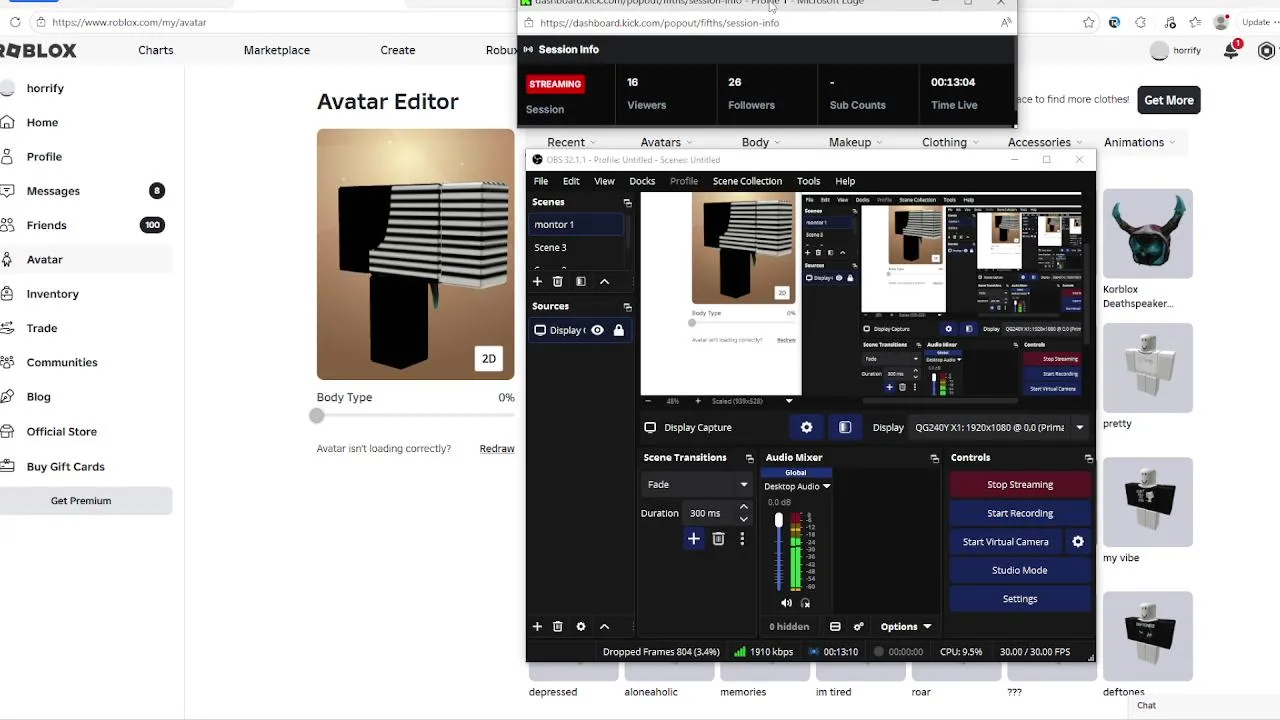Enable Studio Mode in OBS Controls
This screenshot has height=720, width=1280.
pyautogui.click(x=1020, y=571)
